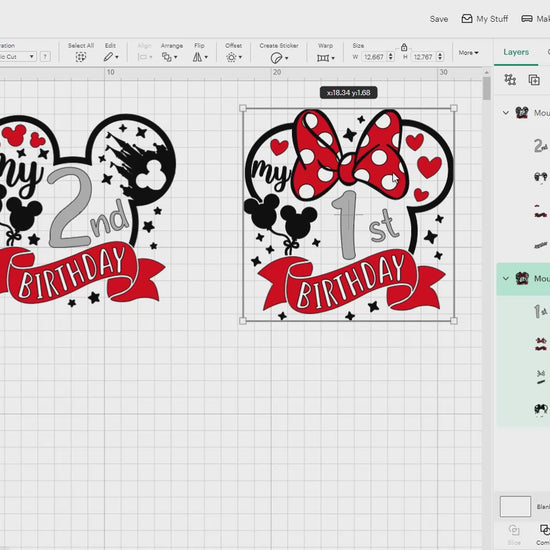This screenshot has width=550, height=550.
Task: Click into the Height size field
Action: click(423, 56)
